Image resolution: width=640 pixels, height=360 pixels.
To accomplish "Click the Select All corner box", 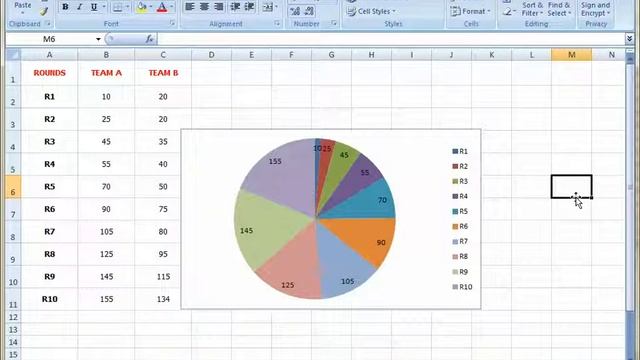I will point(13,55).
